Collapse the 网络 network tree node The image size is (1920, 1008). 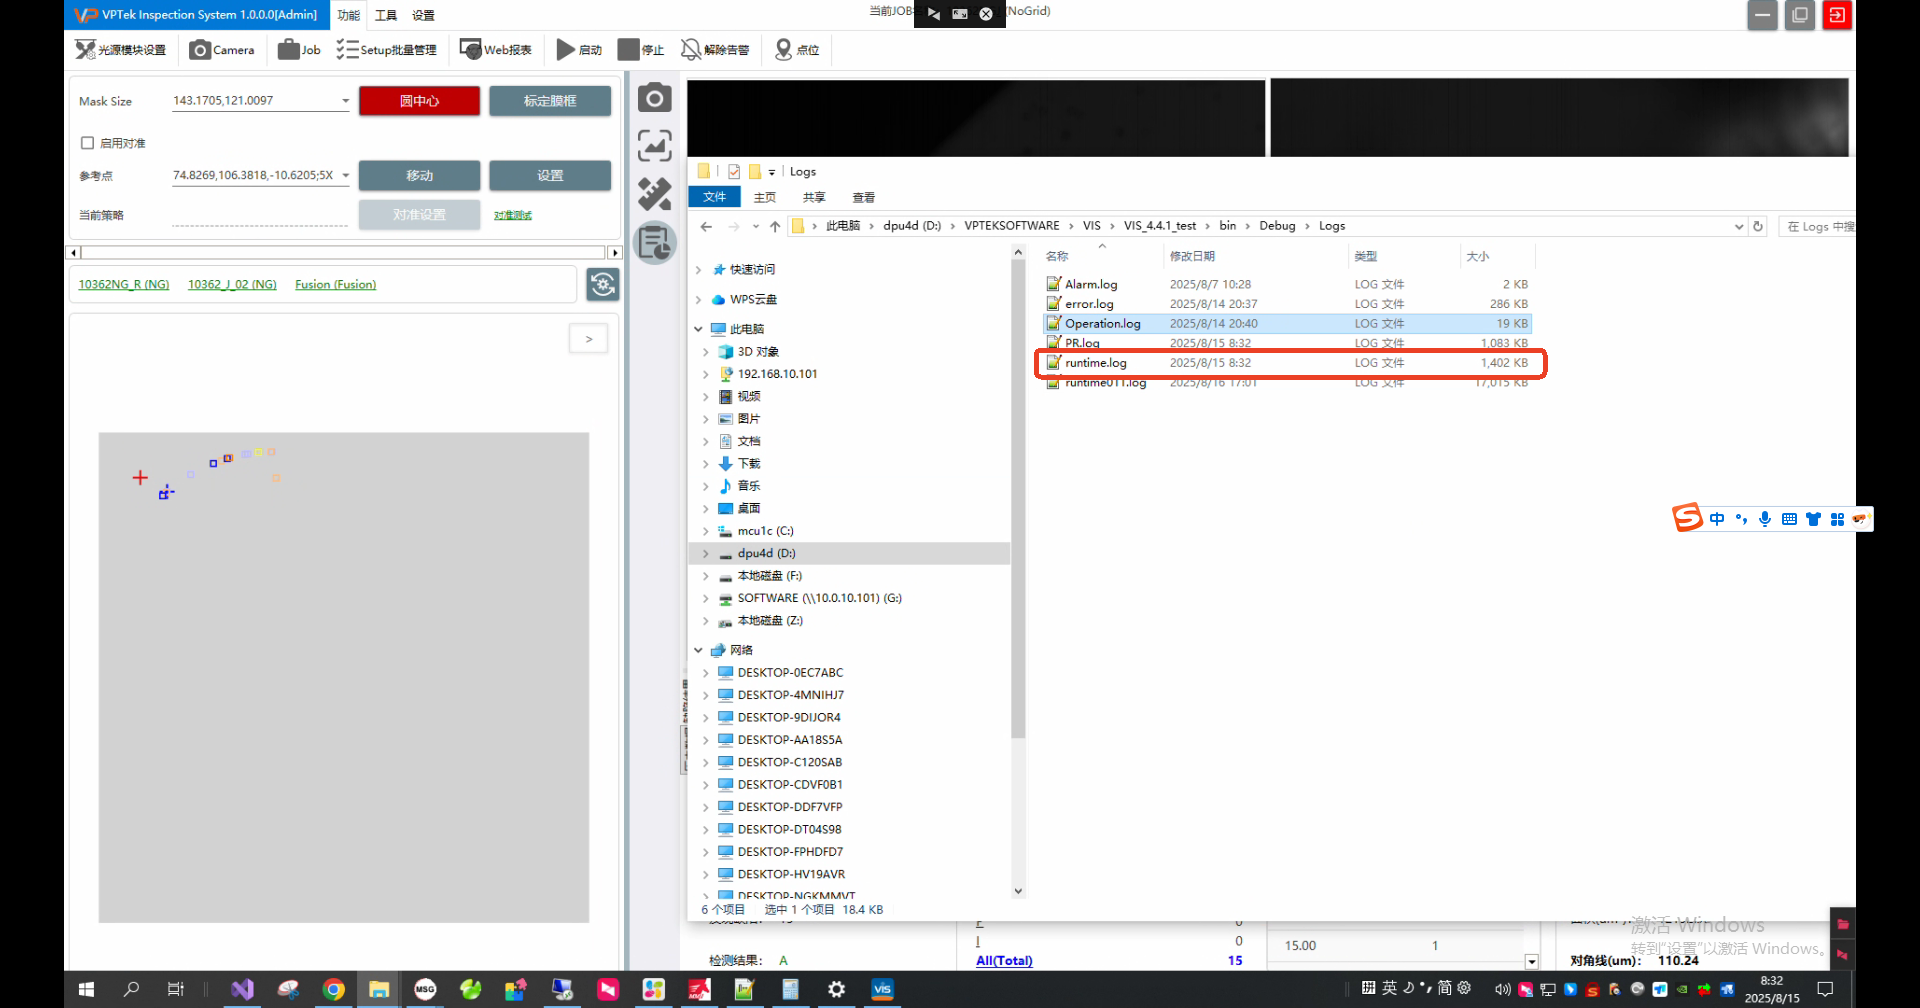coord(698,650)
